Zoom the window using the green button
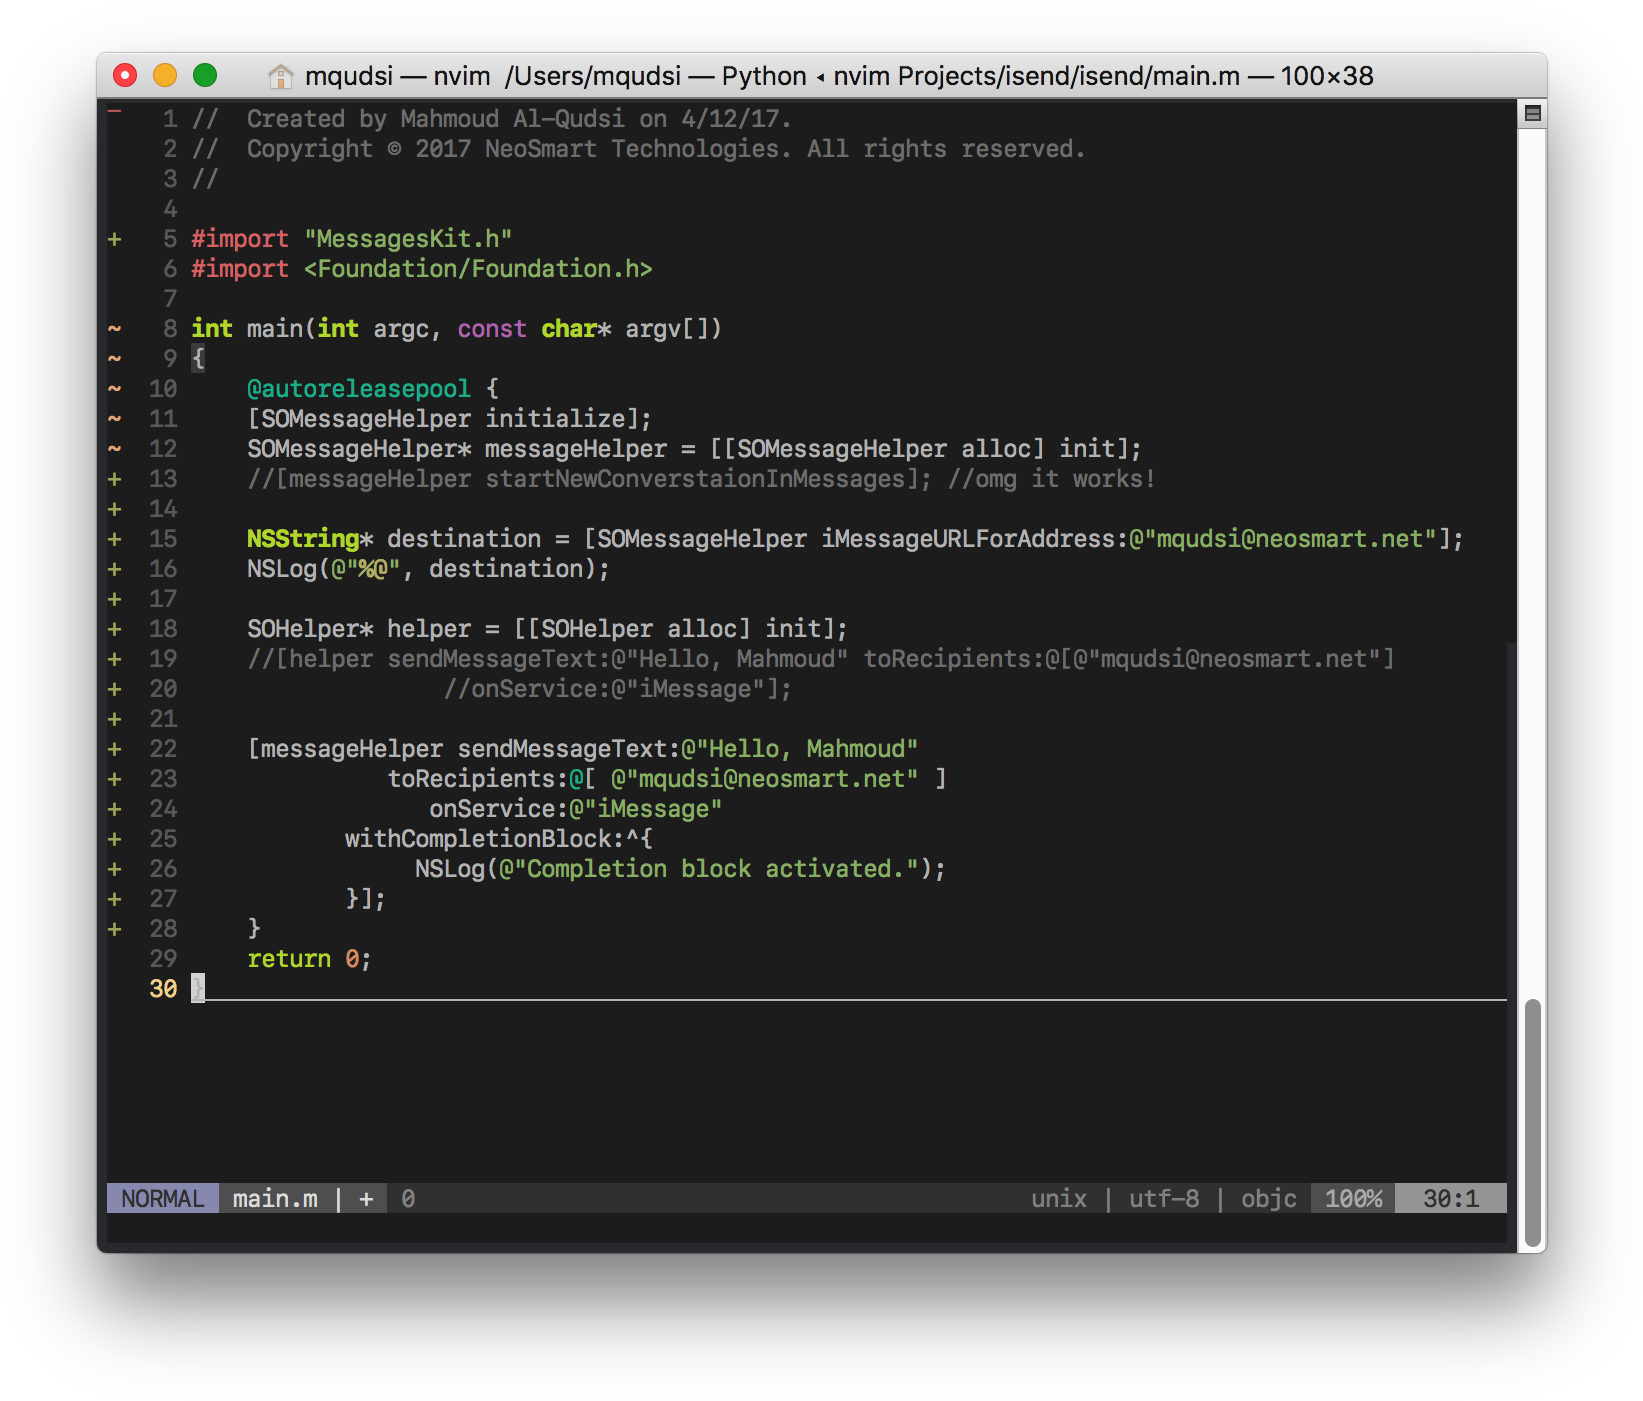Image resolution: width=1643 pixels, height=1401 pixels. click(x=205, y=76)
